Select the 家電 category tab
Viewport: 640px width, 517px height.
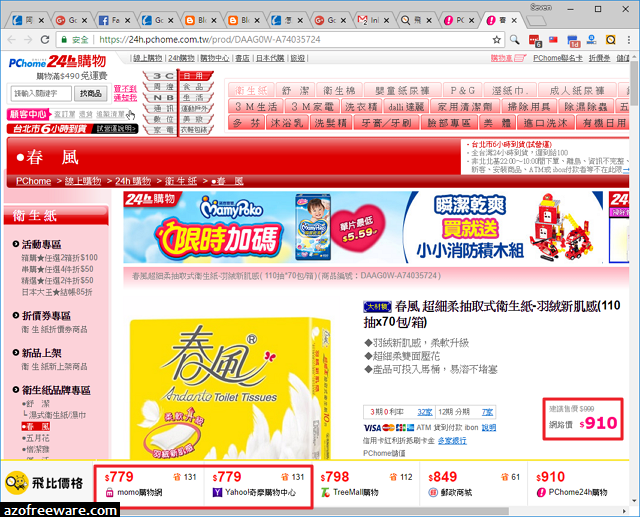click(x=162, y=130)
